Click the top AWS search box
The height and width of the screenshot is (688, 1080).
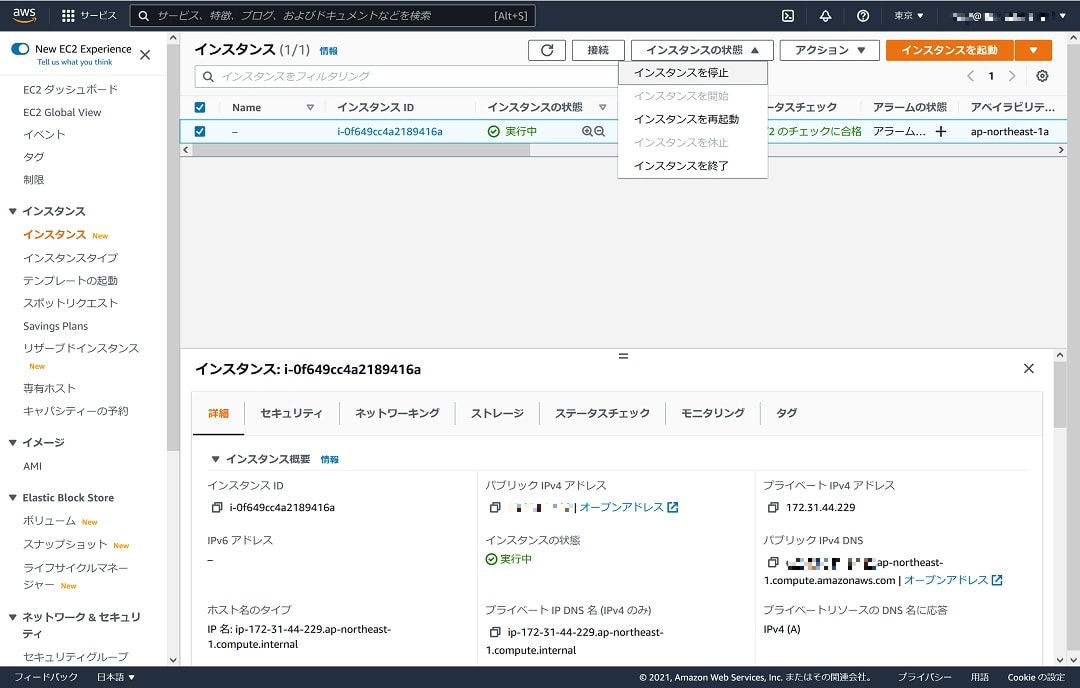click(332, 15)
